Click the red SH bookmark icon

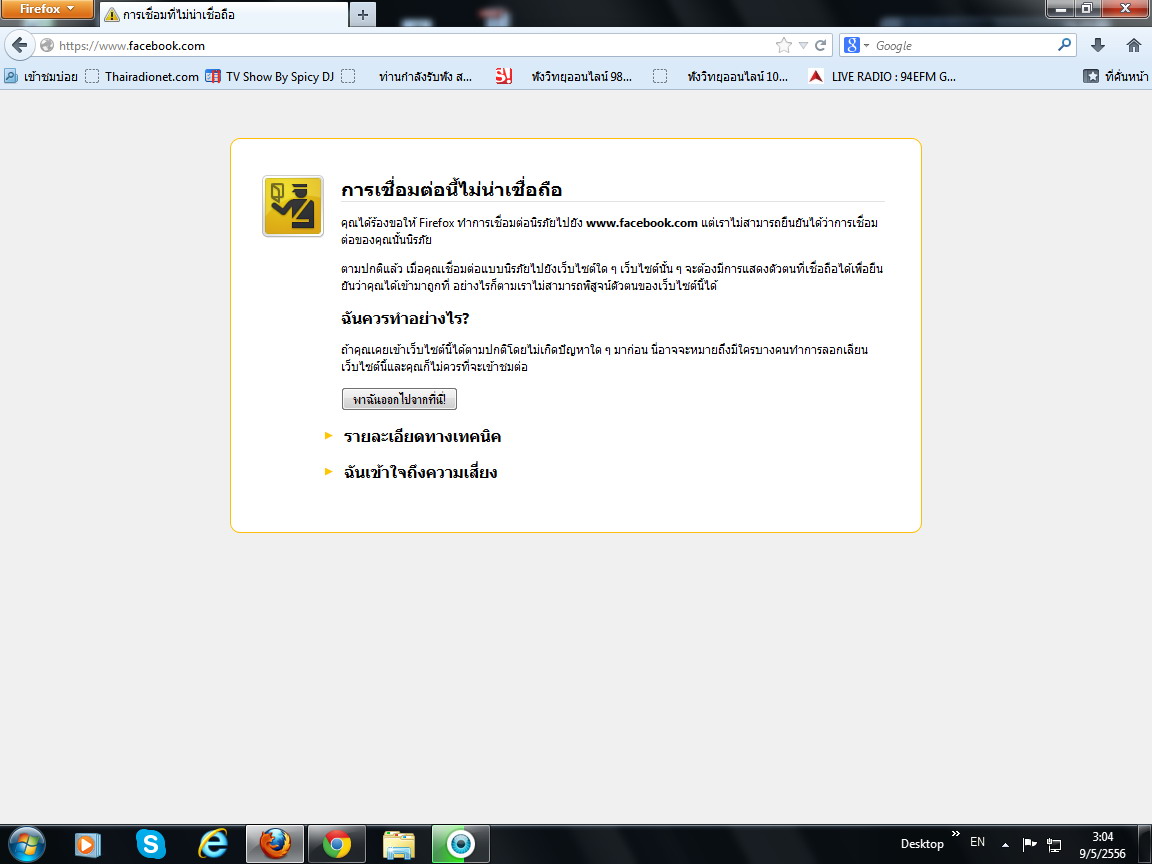503,76
